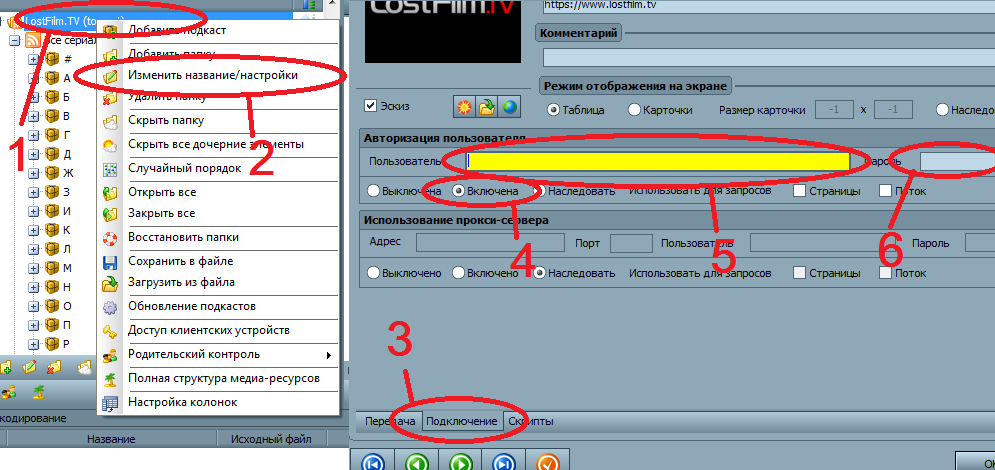Click the 'Обновление подкастов' gear icon
Viewport: 995px width, 470px height.
pyautogui.click(x=111, y=306)
